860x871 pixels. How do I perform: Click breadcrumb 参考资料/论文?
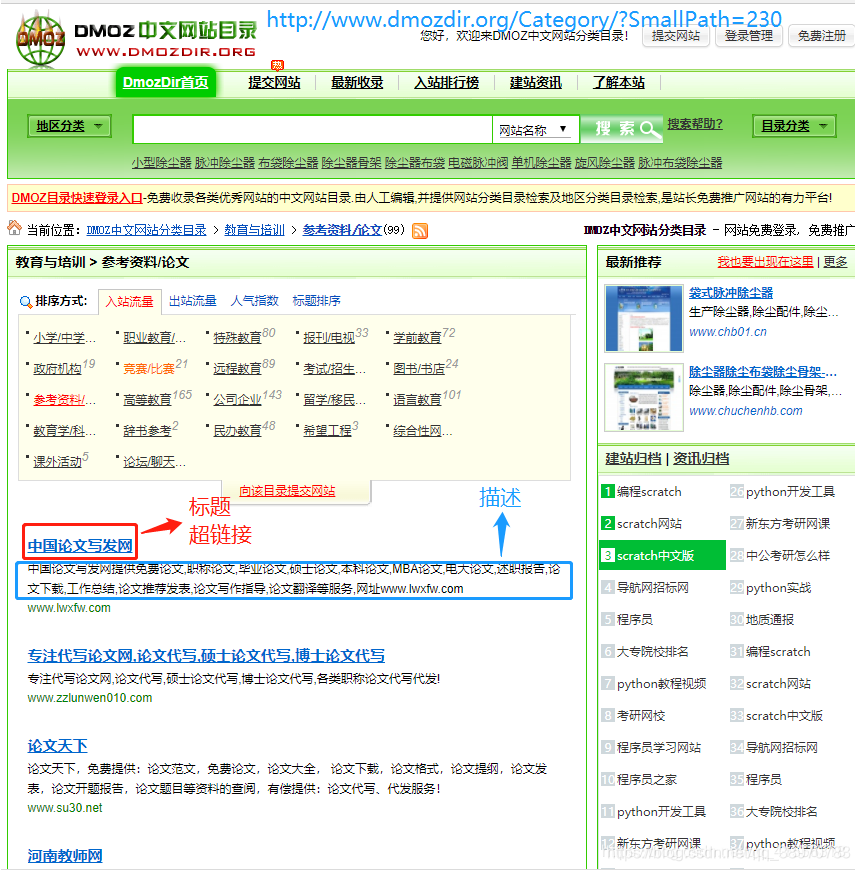(x=342, y=230)
